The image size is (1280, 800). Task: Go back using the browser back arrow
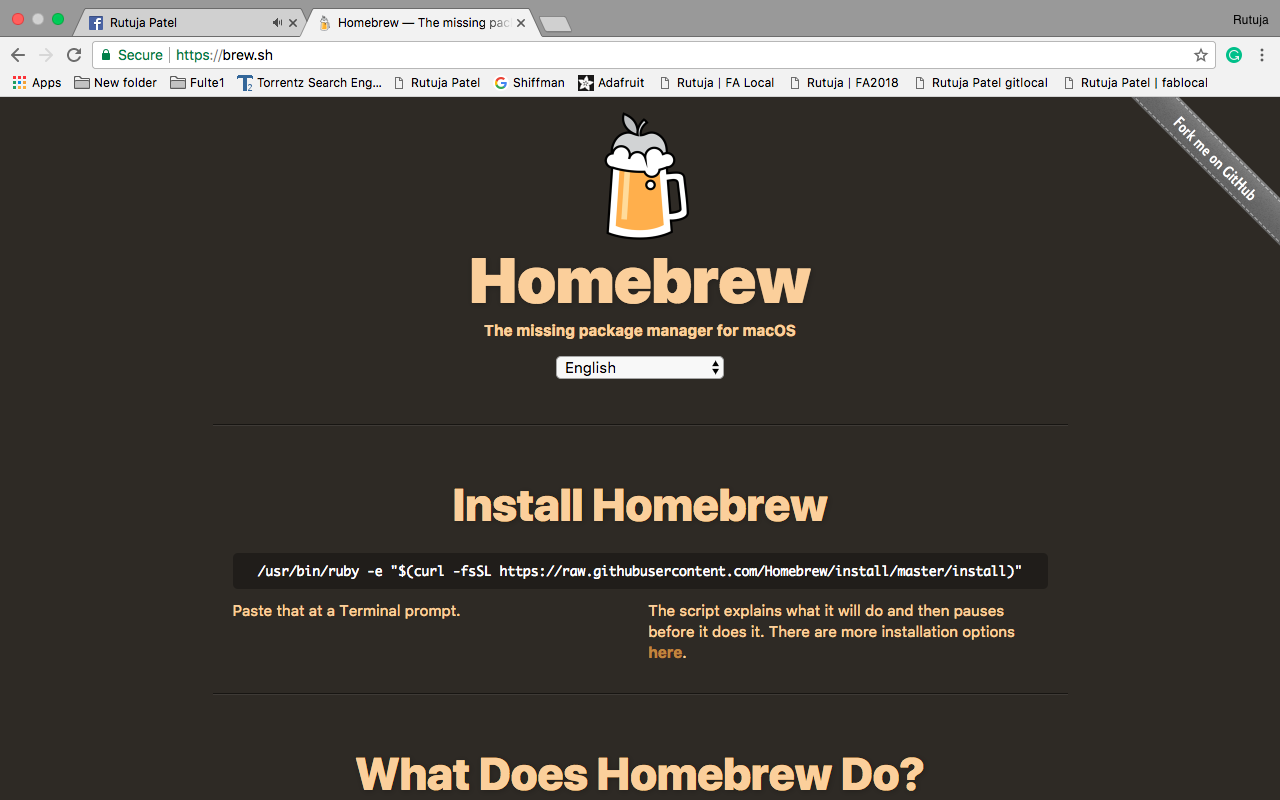pyautogui.click(x=18, y=55)
